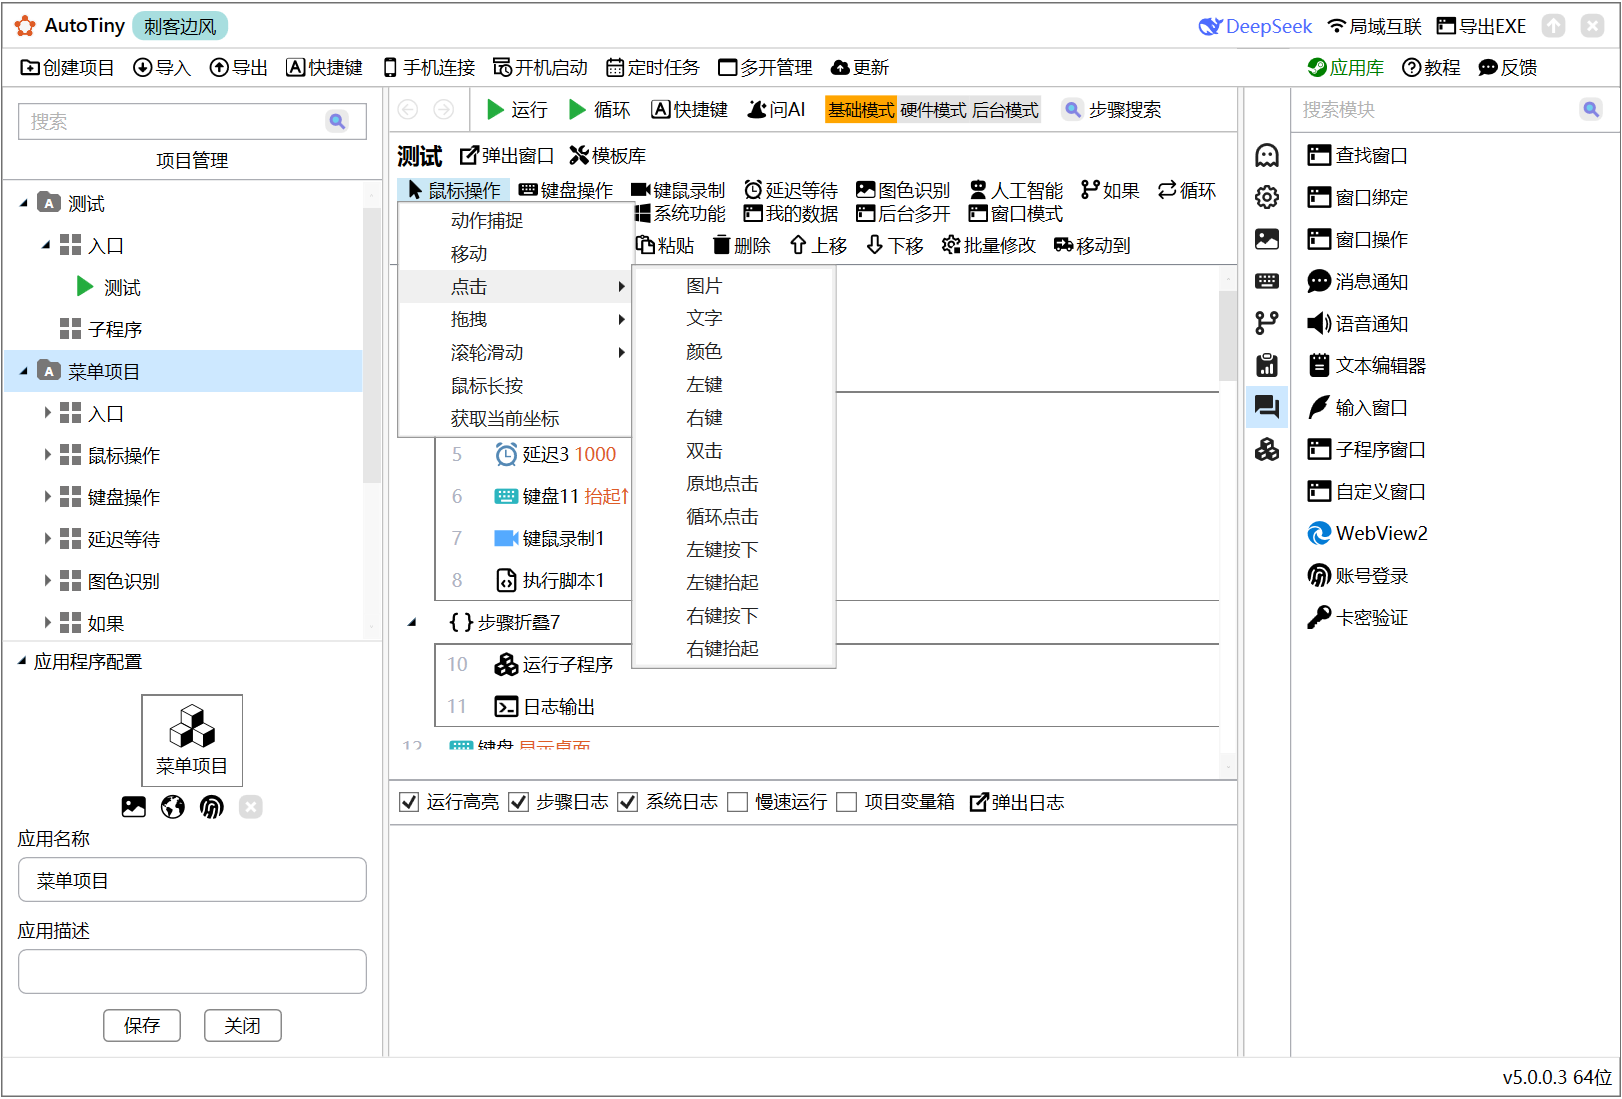Click 问AI button

pos(776,109)
